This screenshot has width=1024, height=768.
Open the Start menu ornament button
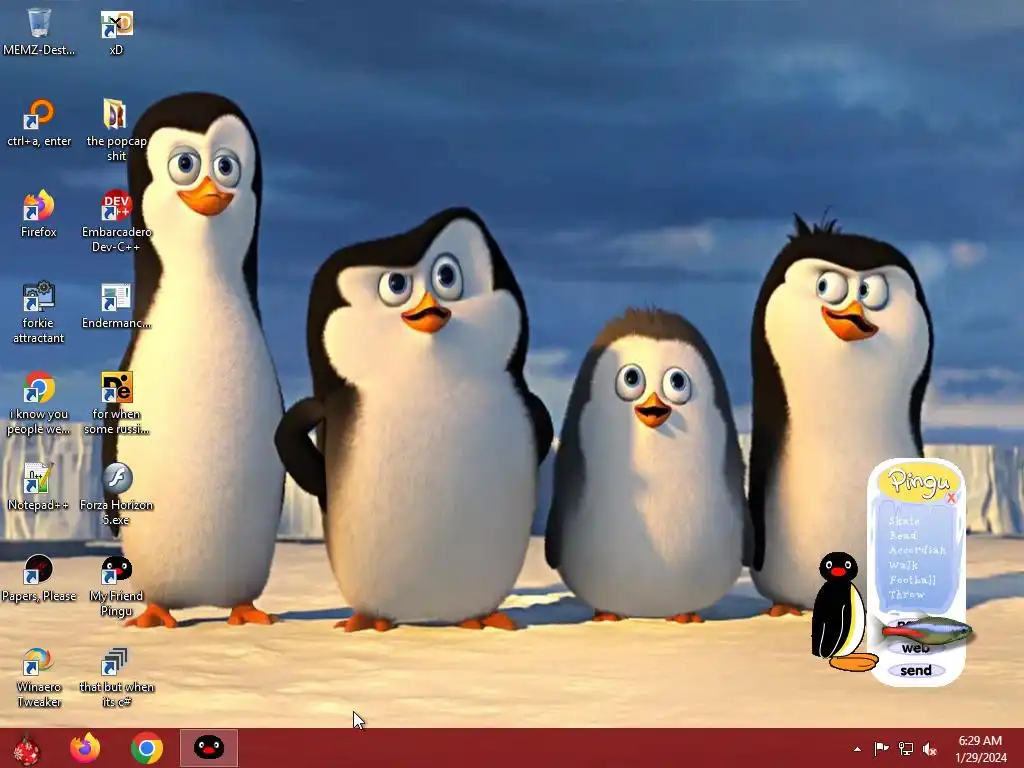[26, 749]
